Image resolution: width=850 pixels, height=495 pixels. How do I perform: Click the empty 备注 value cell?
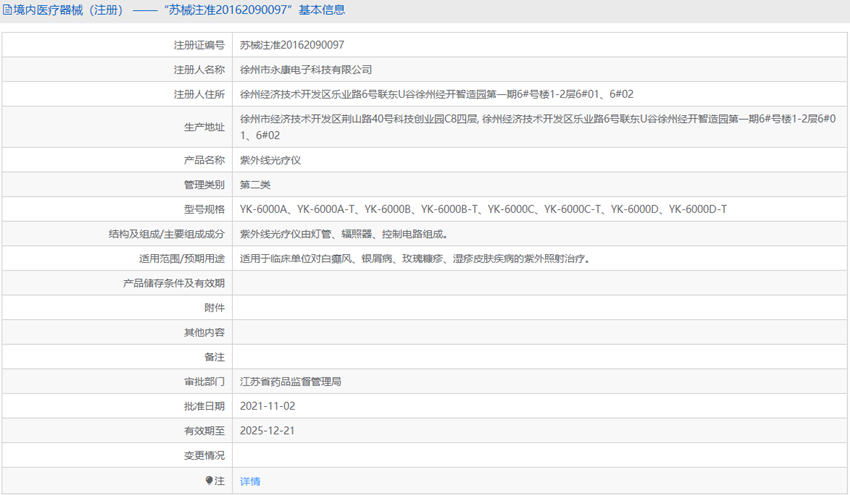point(538,357)
